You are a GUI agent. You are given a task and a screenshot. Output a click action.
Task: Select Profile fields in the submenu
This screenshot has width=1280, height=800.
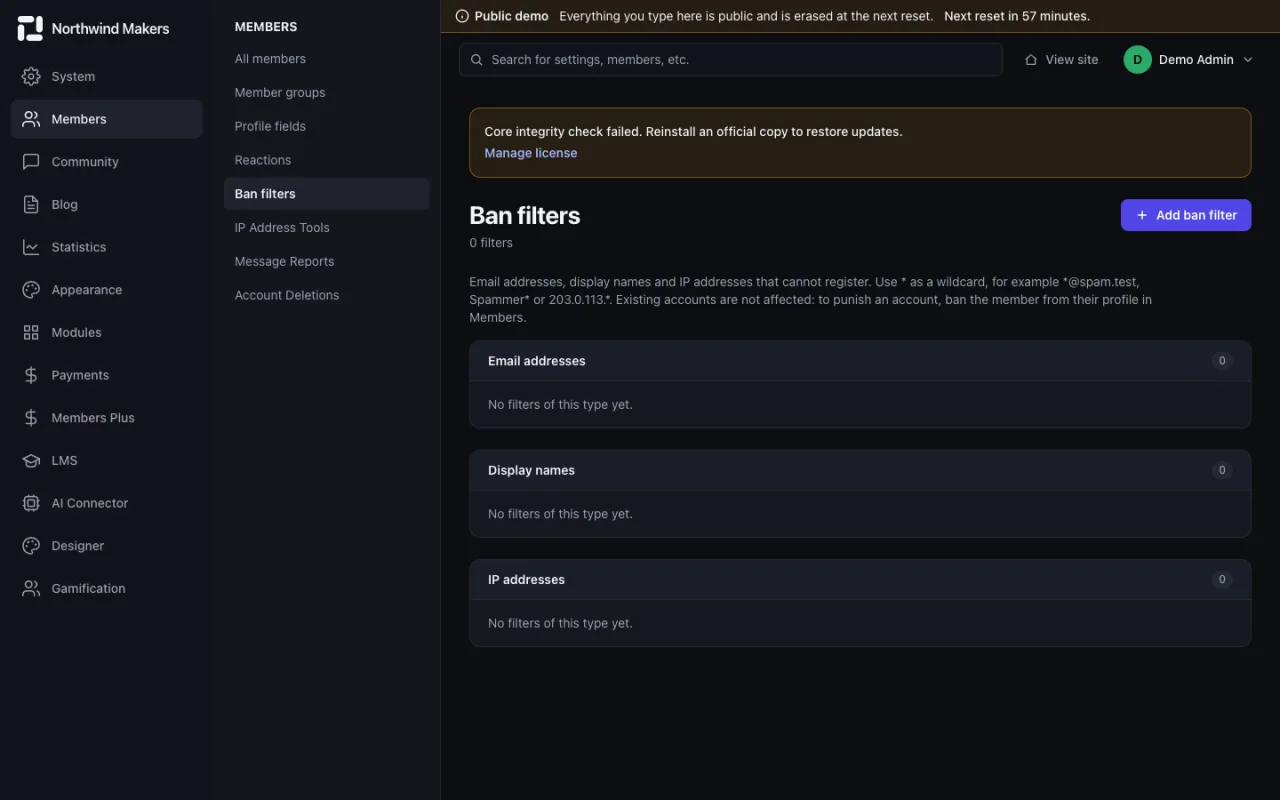[326, 126]
